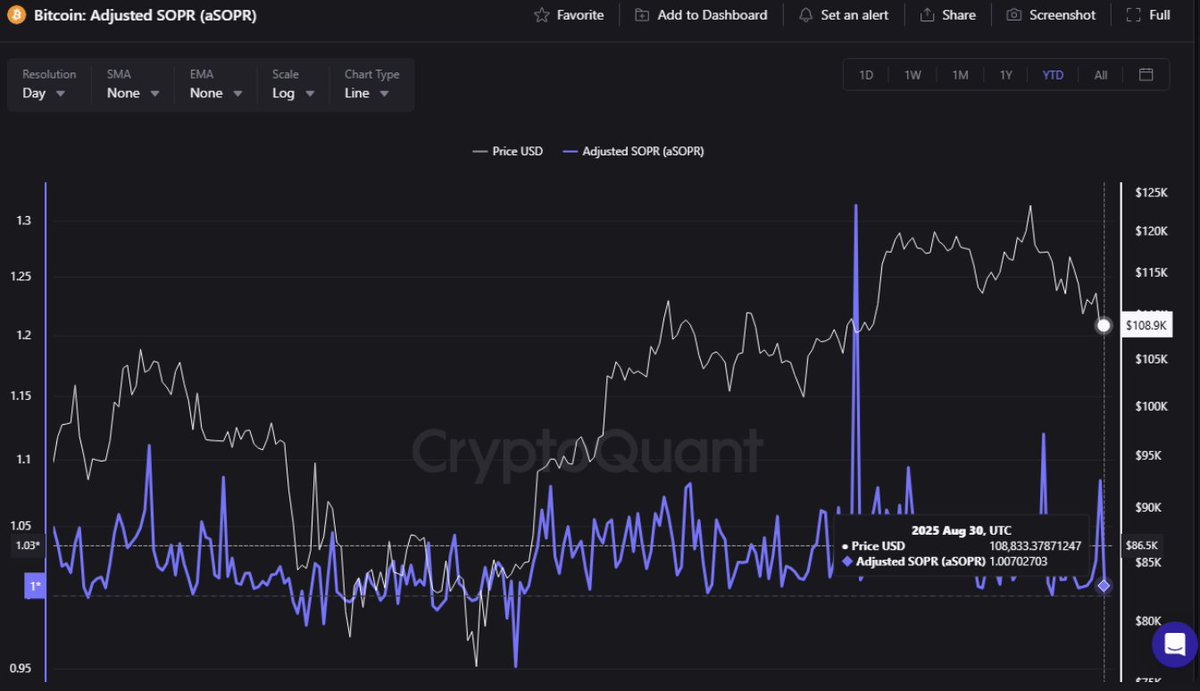Open the Resolution dropdown set to Day
The image size is (1200, 691).
click(44, 93)
